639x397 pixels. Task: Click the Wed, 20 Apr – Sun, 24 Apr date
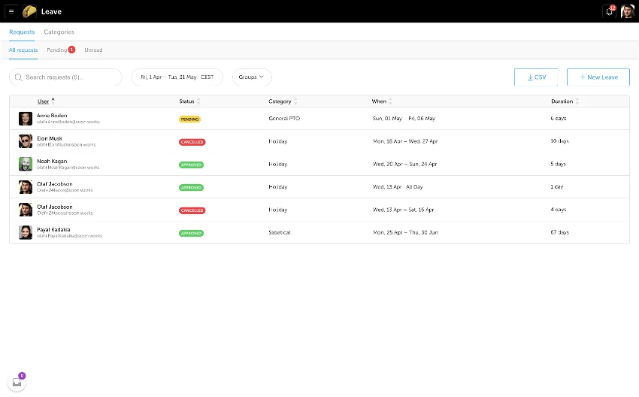point(405,164)
